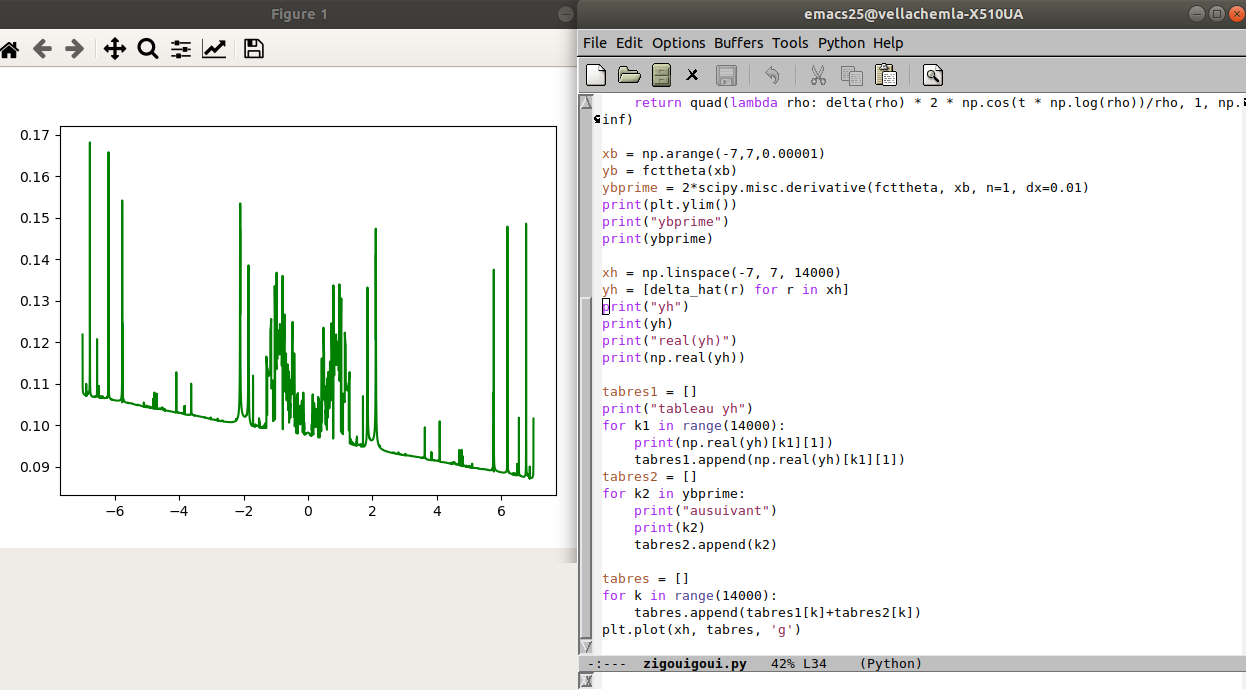The height and width of the screenshot is (690, 1246).
Task: Activate the pan/move axes tool
Action: 114,49
